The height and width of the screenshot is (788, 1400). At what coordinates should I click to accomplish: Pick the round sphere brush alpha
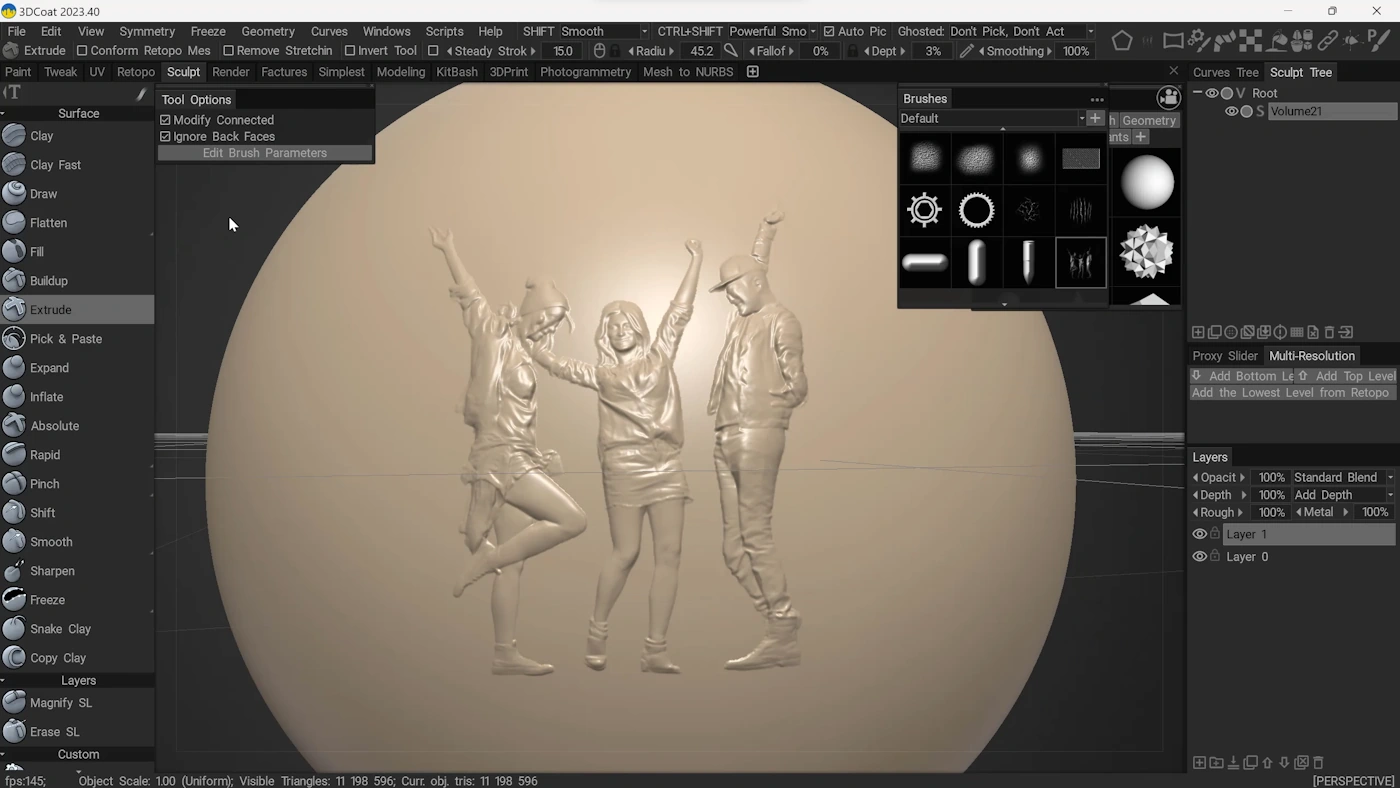[1144, 182]
